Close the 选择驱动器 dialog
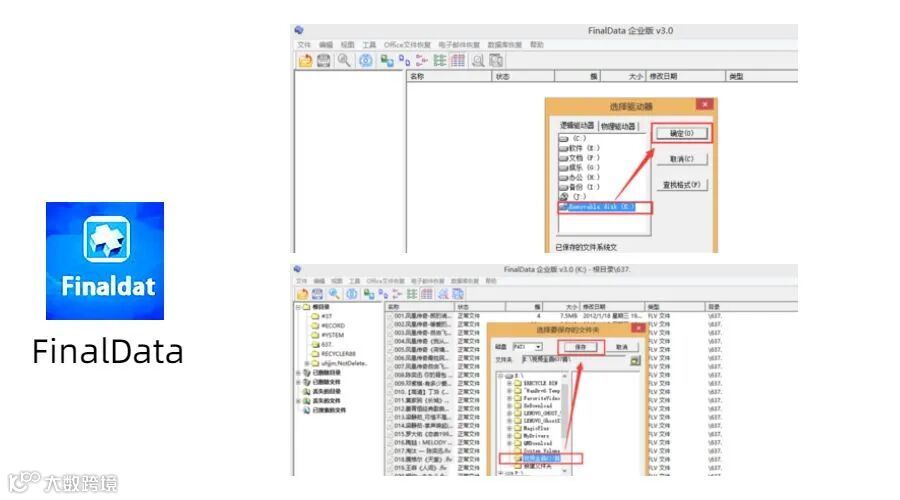The image size is (900, 500). (704, 104)
